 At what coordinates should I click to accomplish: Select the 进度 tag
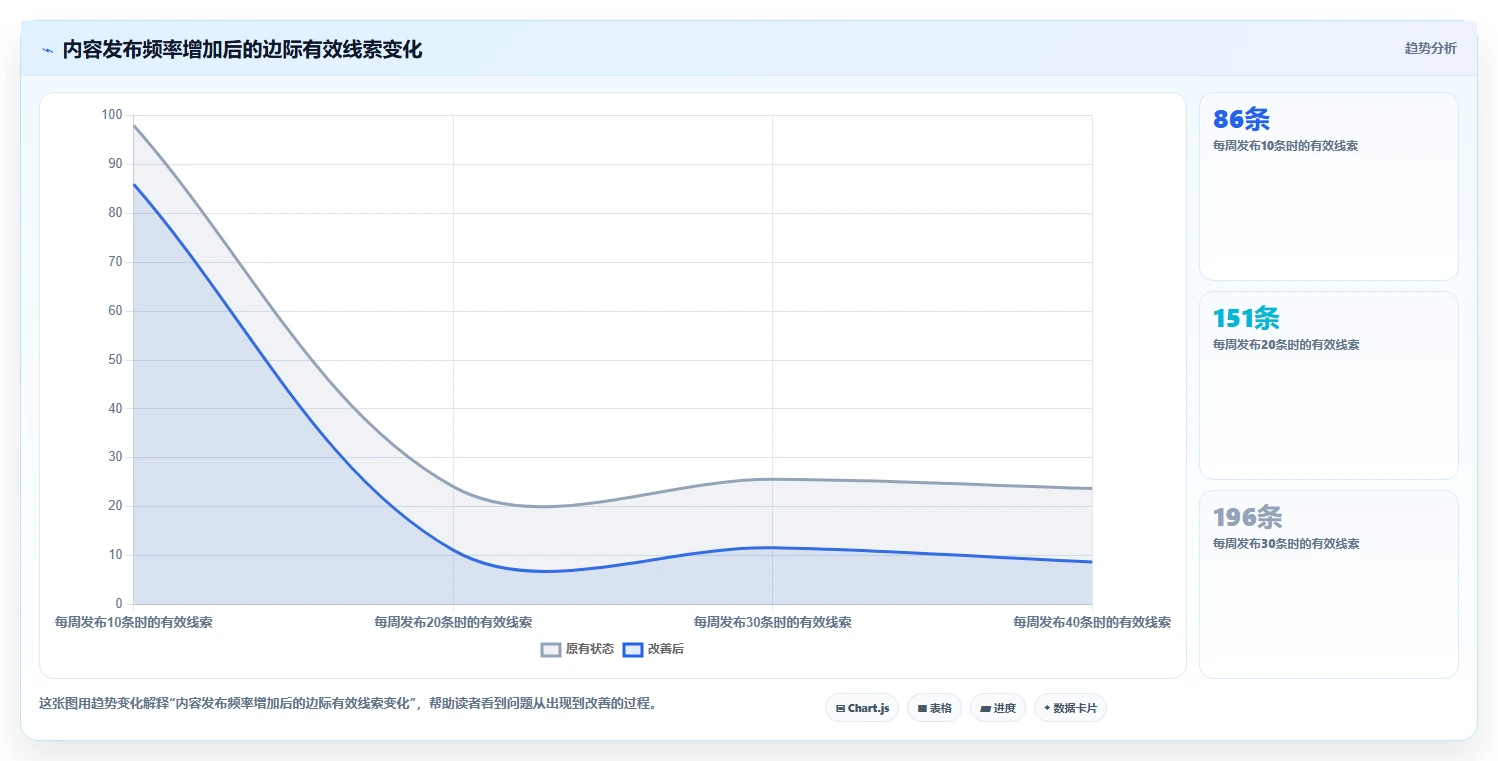click(x=998, y=708)
